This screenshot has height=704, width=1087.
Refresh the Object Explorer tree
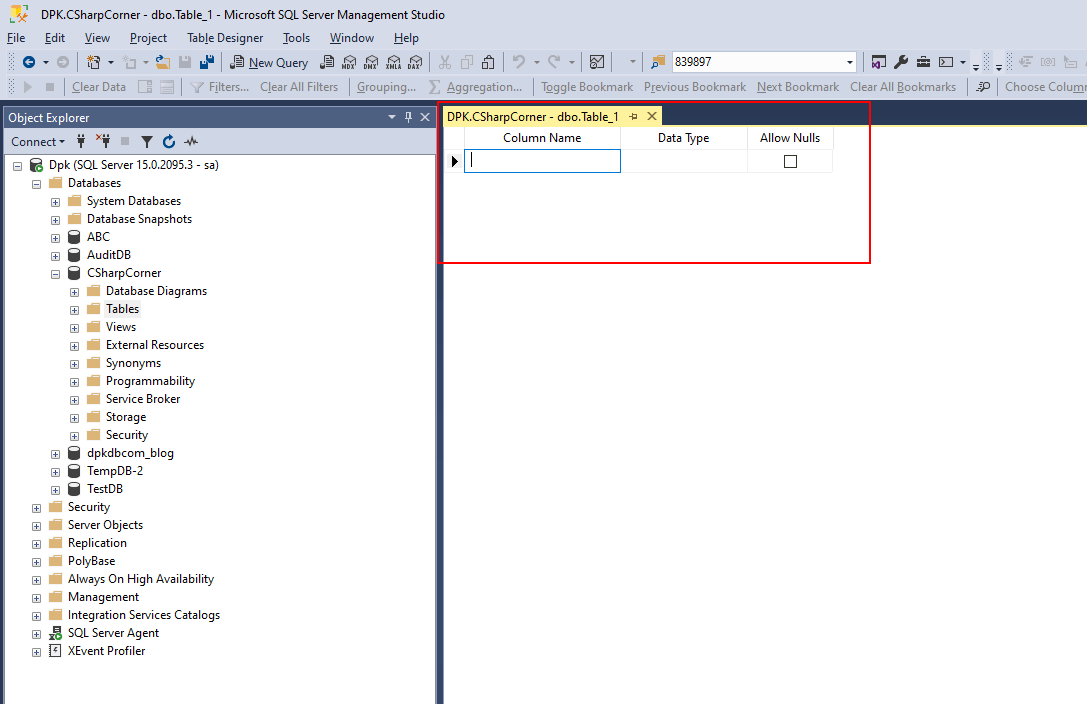tap(168, 141)
